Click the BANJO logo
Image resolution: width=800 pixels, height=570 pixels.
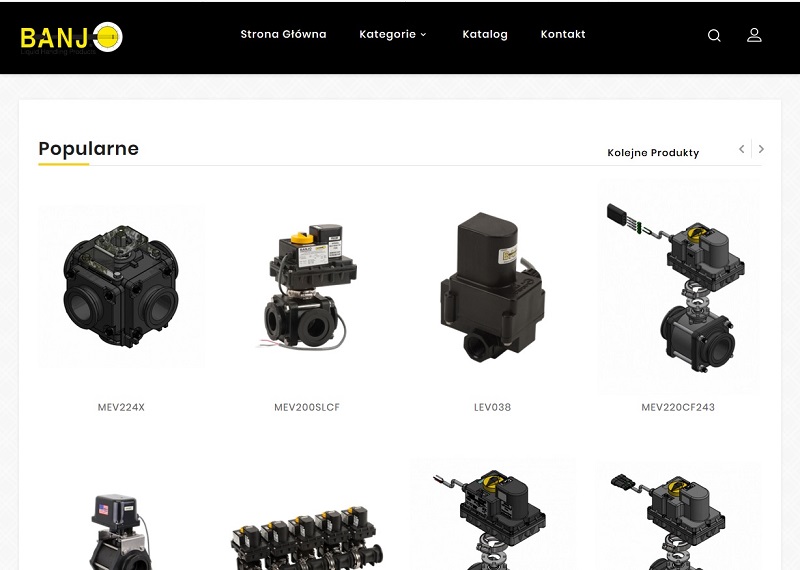click(71, 38)
